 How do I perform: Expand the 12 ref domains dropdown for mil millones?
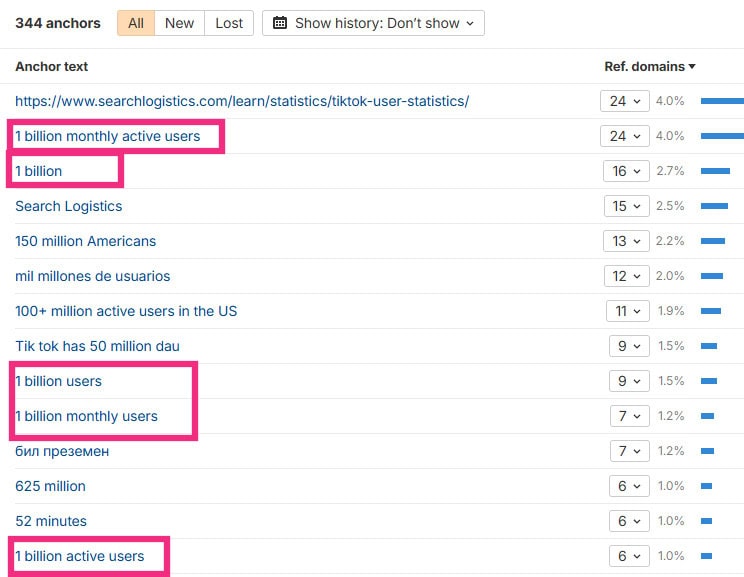(x=626, y=276)
